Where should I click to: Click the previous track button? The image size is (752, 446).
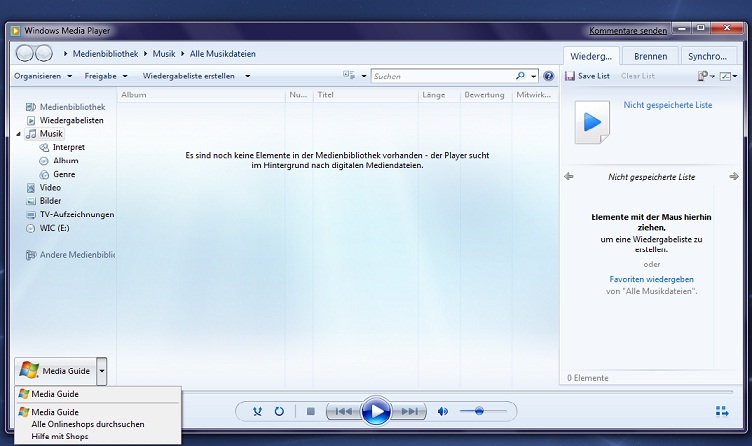[x=342, y=411]
